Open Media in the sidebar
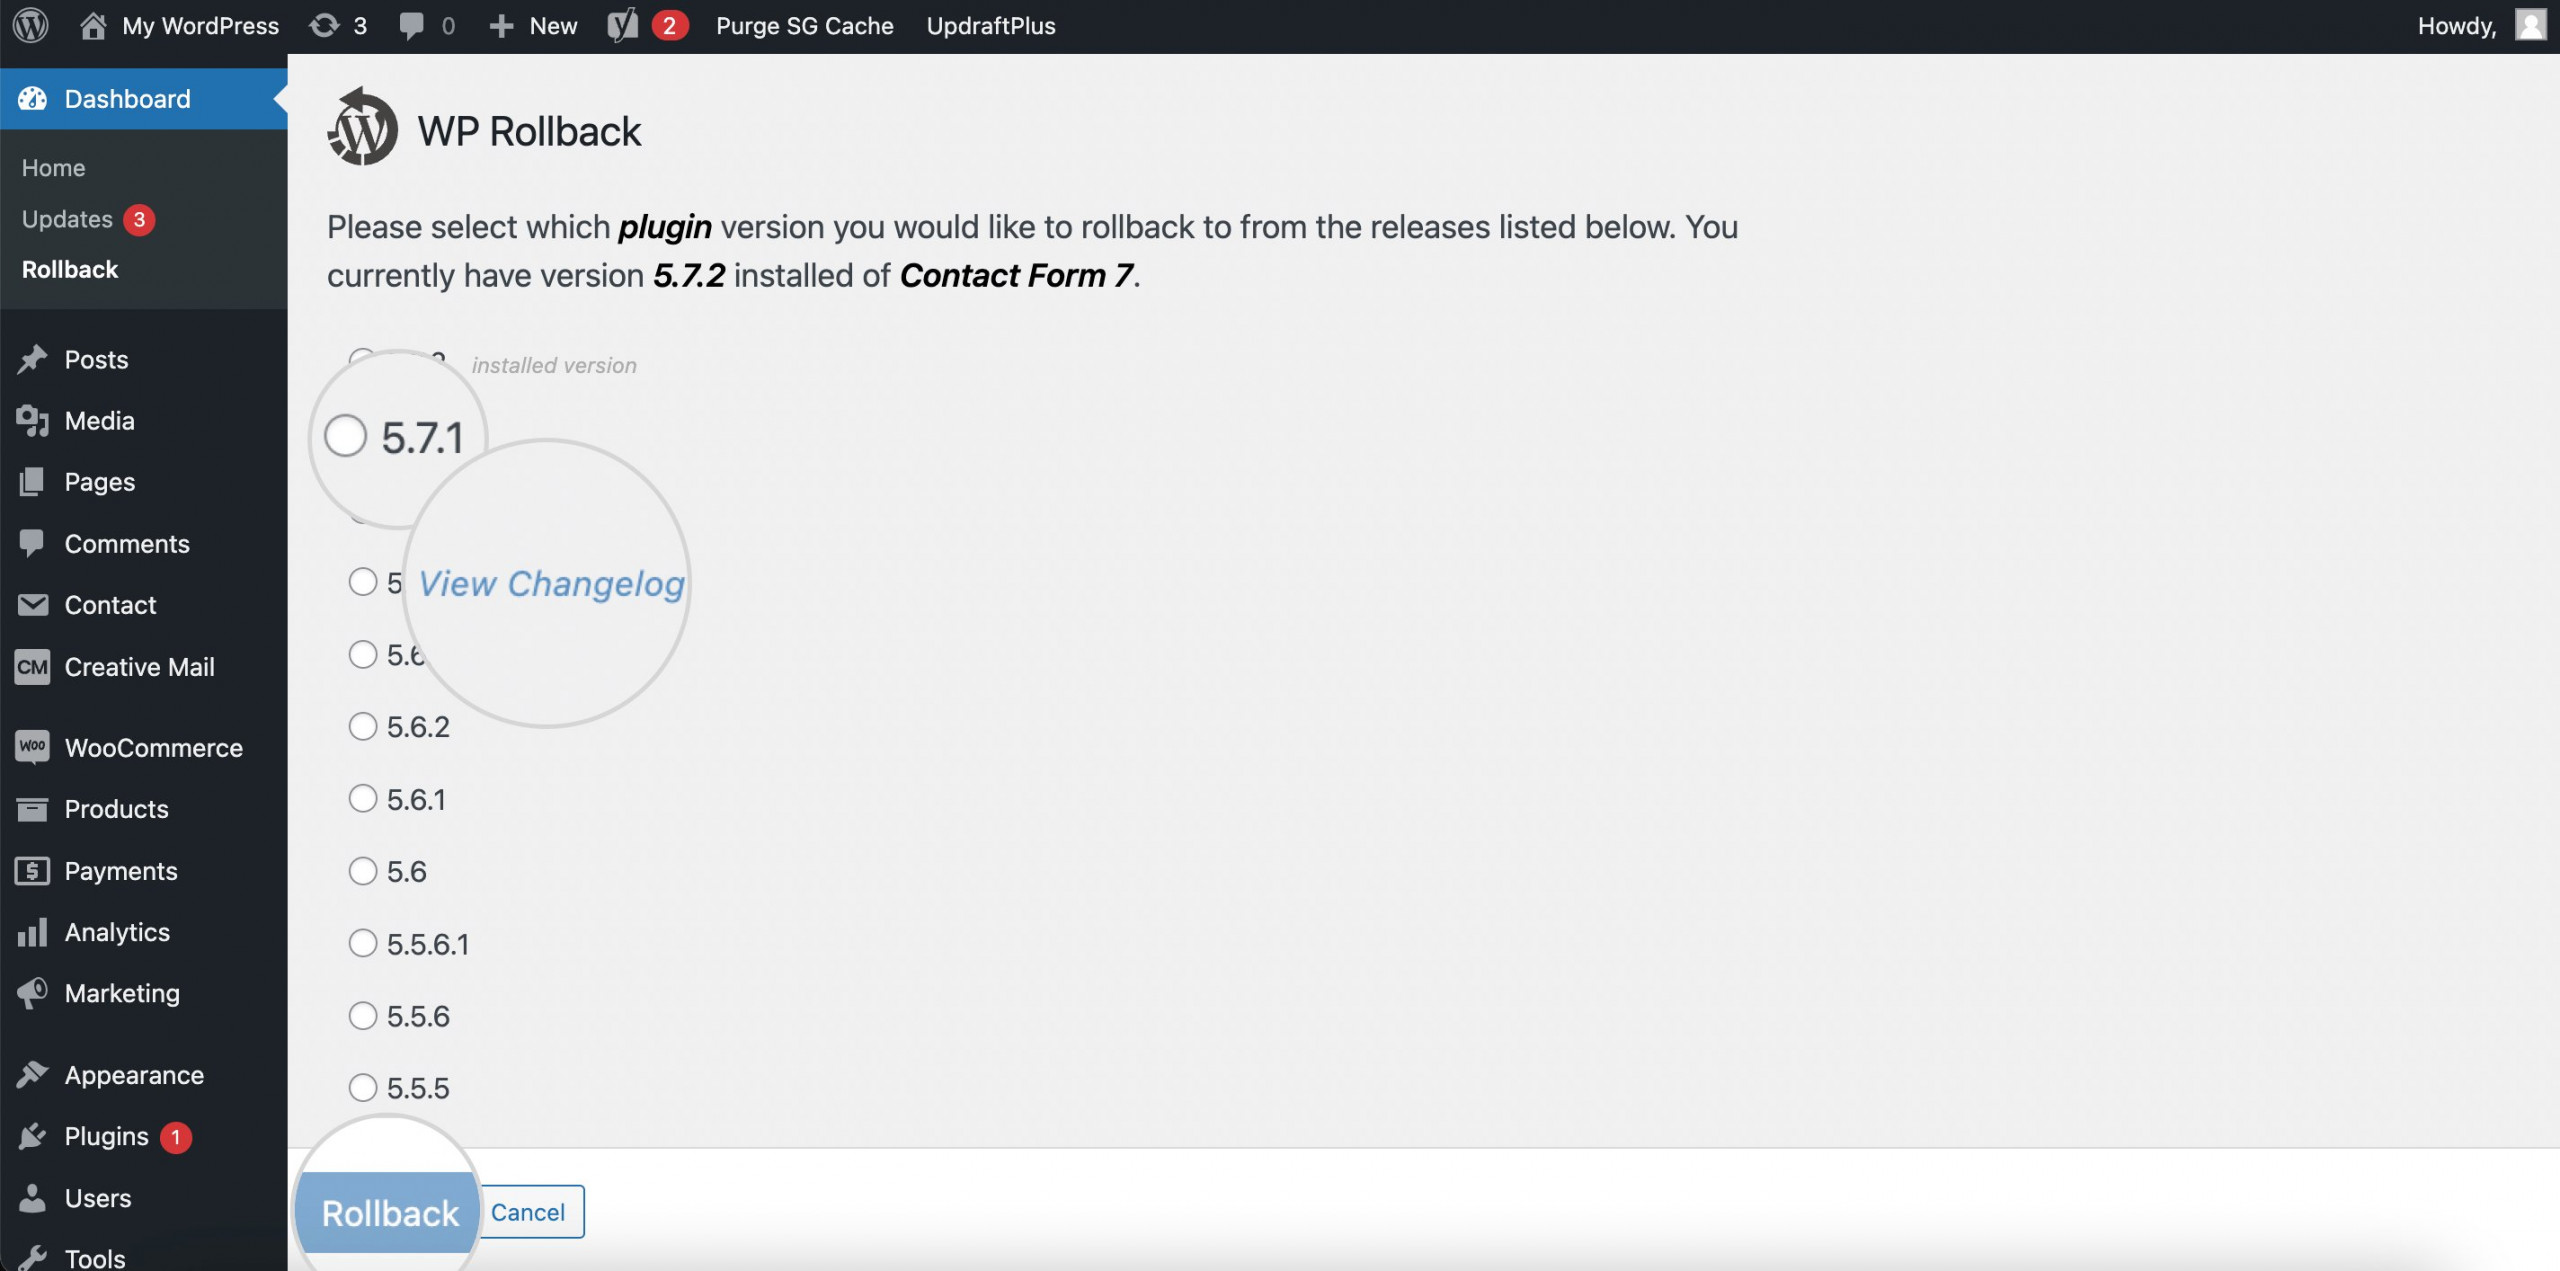 pos(99,421)
